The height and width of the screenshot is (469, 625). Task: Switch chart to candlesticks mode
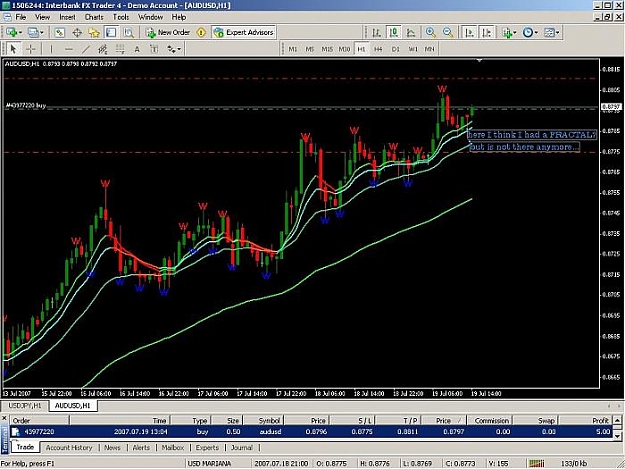394,32
